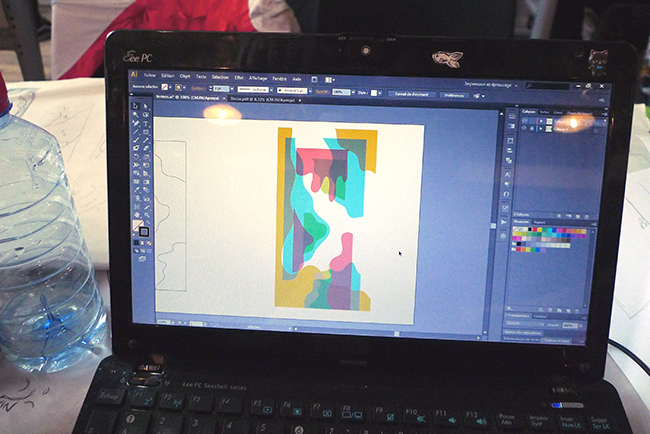This screenshot has height=434, width=650.
Task: Click the target circle of the top layer
Action: tap(596, 123)
